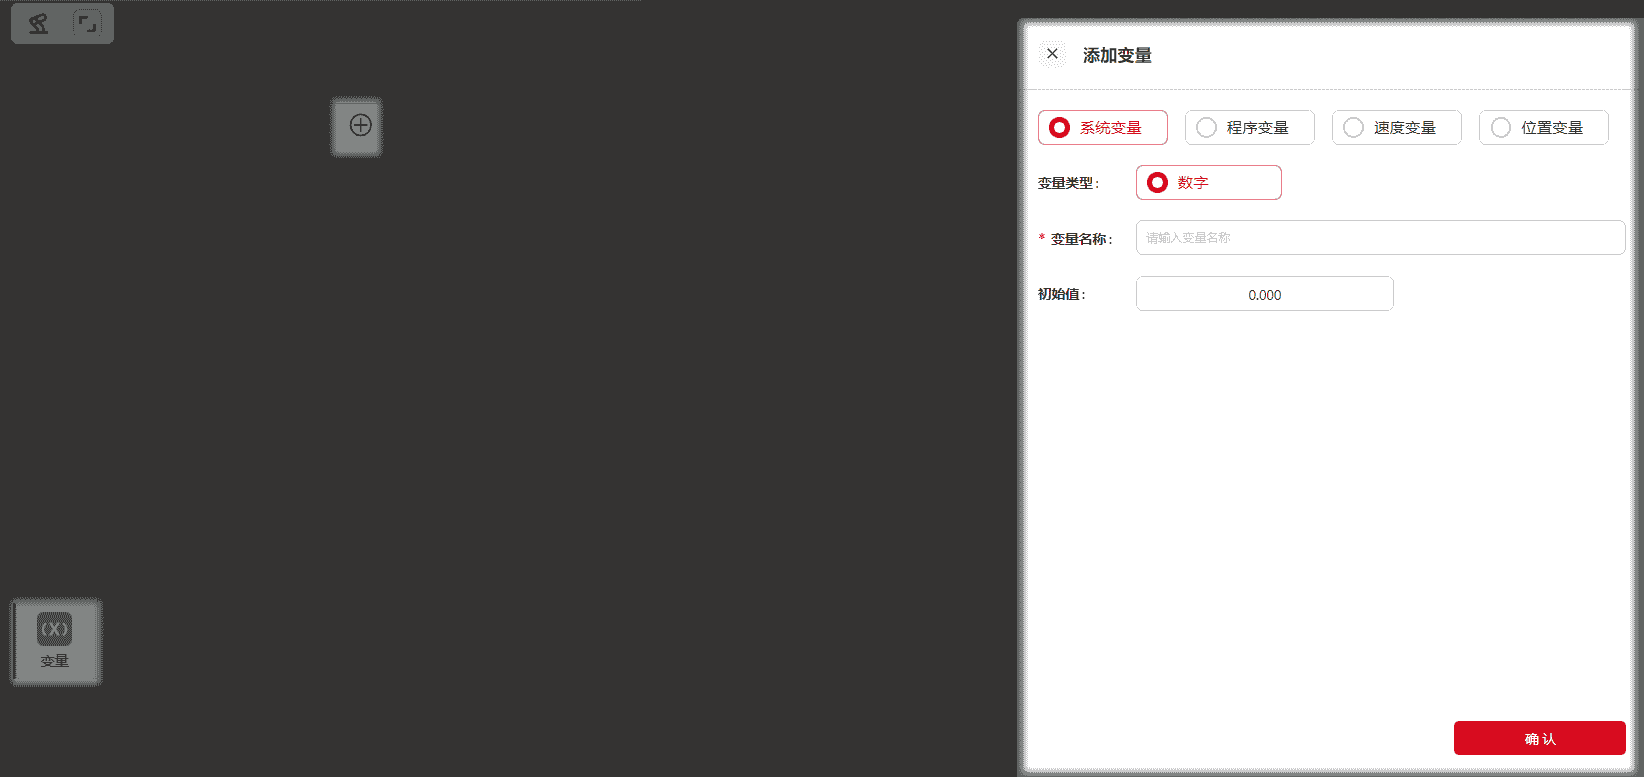Click the robot arm icon
This screenshot has height=777, width=1644.
(38, 23)
